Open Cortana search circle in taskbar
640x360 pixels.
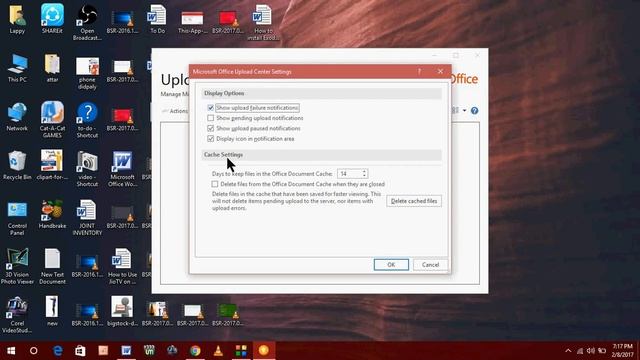click(33, 351)
